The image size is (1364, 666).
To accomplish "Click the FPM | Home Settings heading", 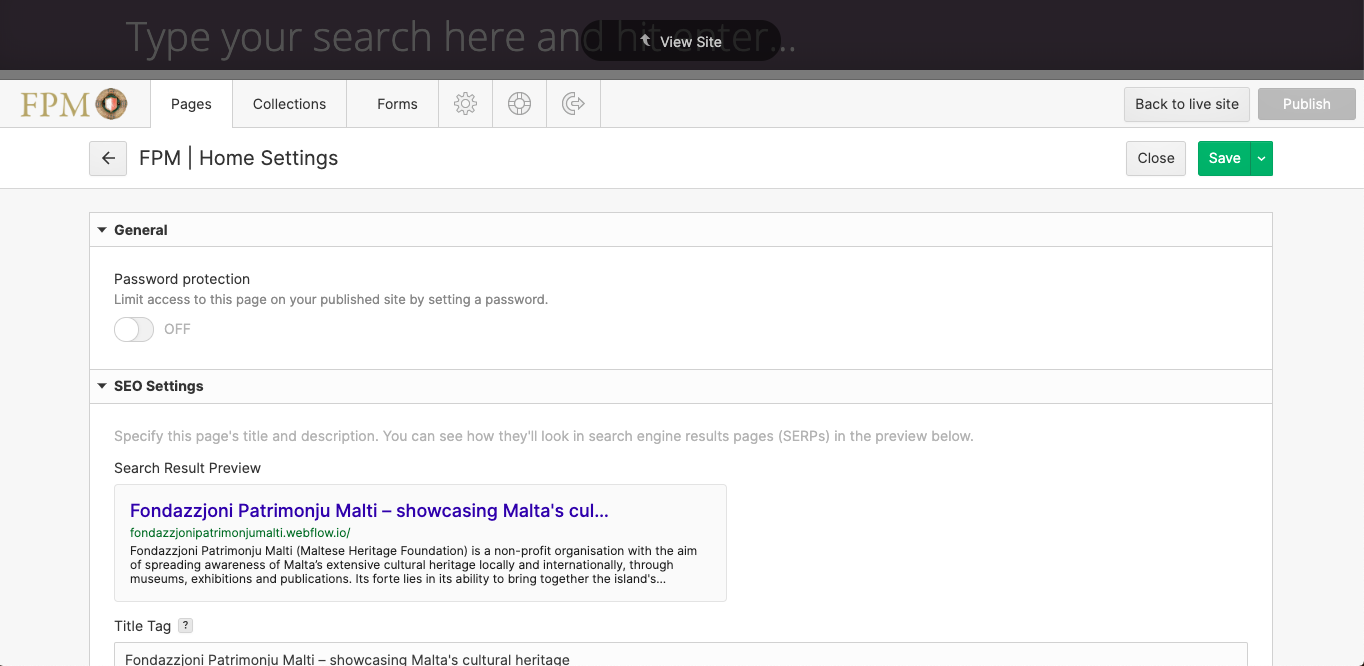I will pyautogui.click(x=238, y=158).
